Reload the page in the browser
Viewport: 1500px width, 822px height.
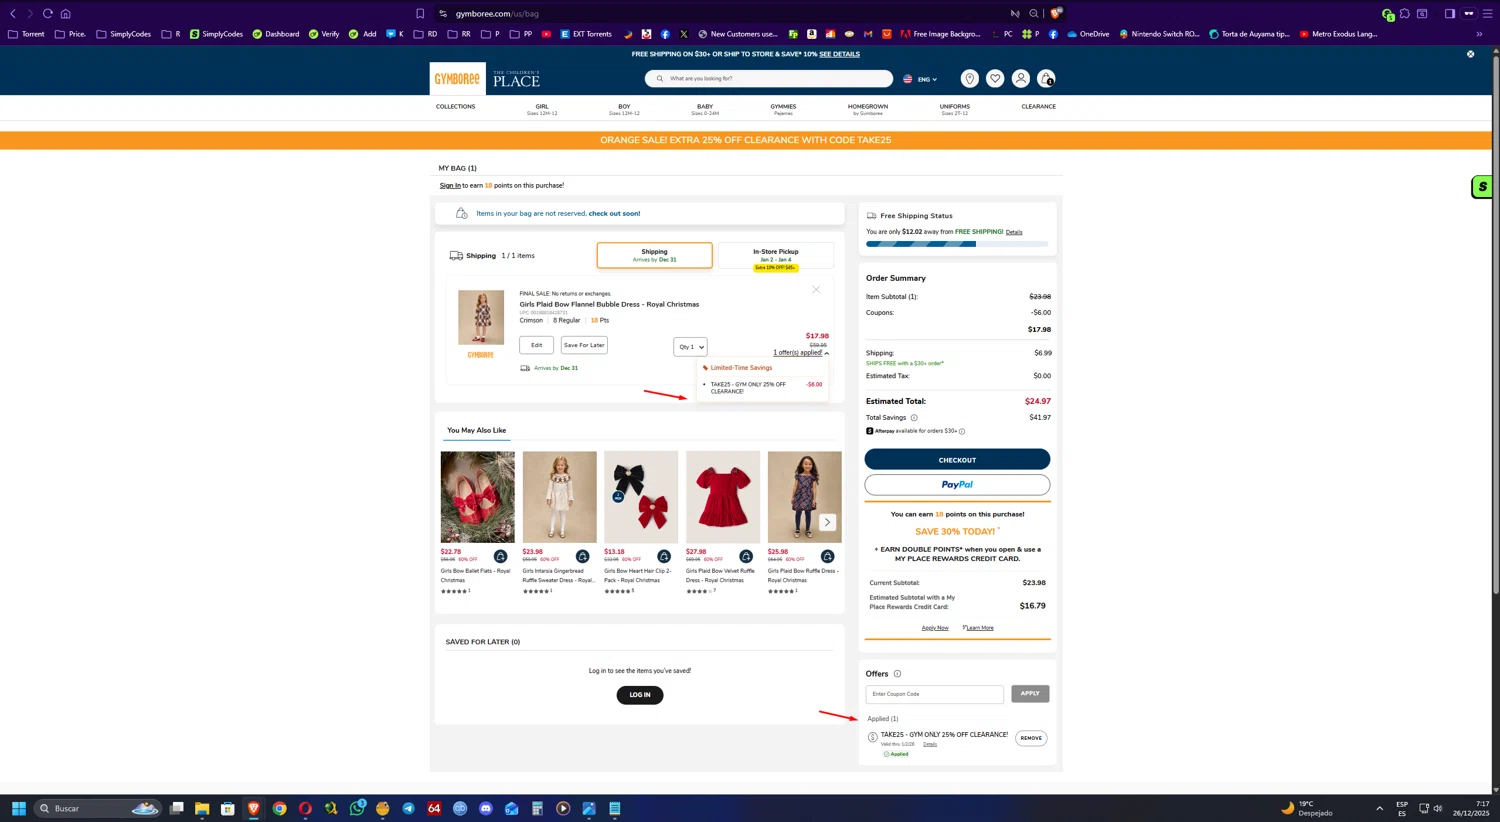pos(47,14)
